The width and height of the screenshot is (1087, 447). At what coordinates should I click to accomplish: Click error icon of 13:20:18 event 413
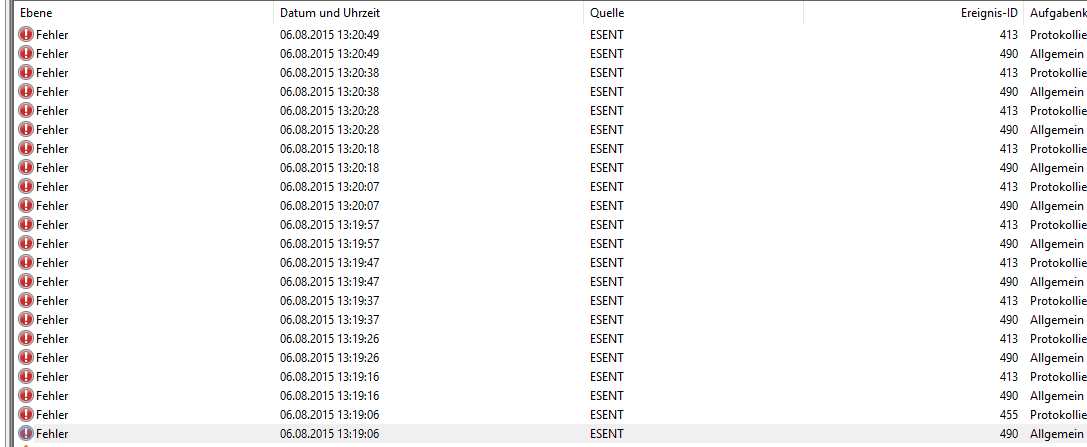pos(26,148)
